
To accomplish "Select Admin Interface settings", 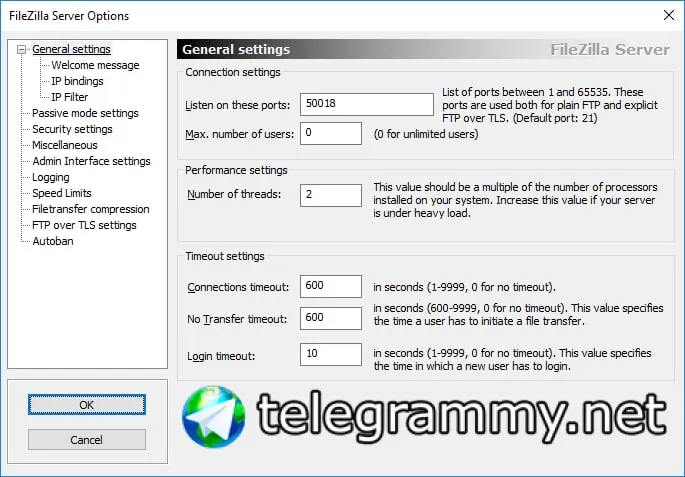I will coord(91,161).
